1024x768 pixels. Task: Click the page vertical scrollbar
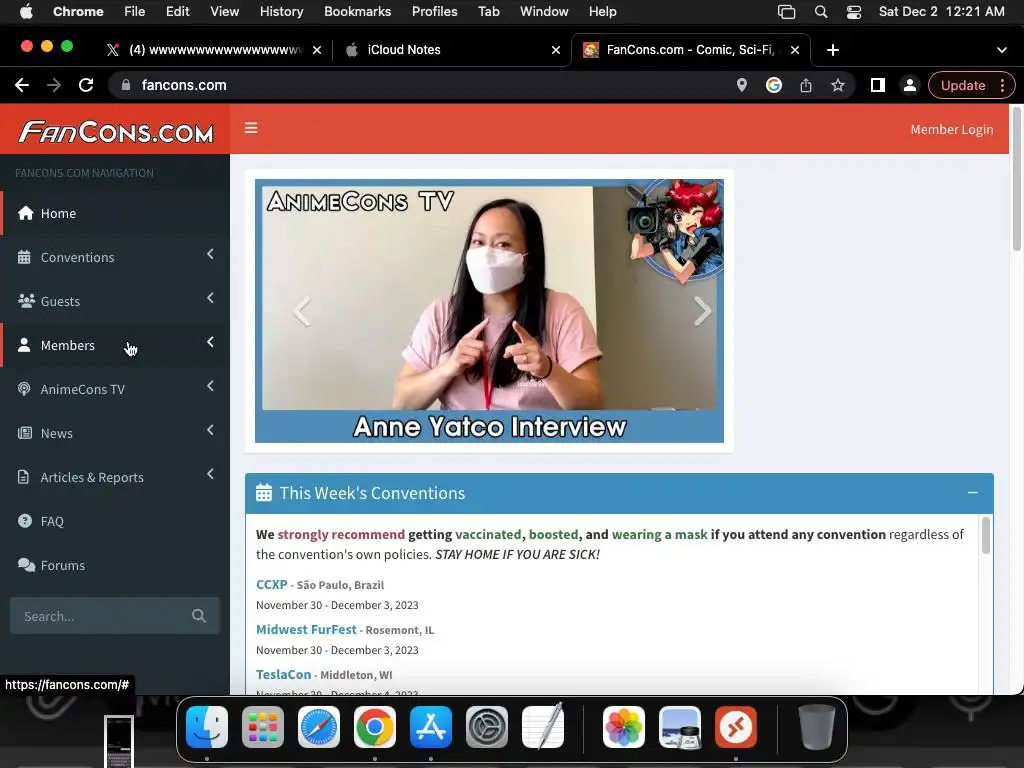[1017, 178]
